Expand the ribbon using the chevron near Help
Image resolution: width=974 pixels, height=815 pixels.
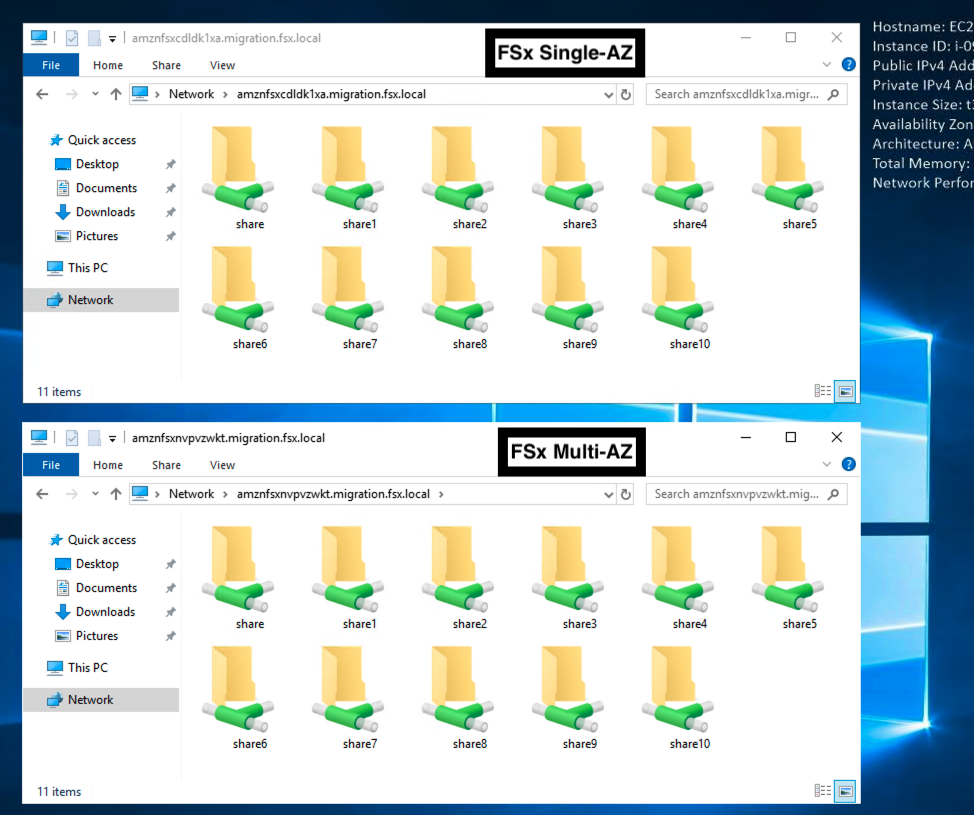click(x=826, y=63)
